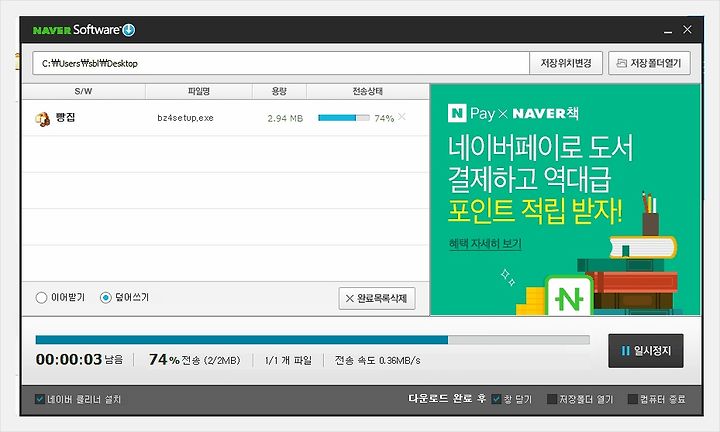Click the 저장위치변경 button

(x=566, y=63)
